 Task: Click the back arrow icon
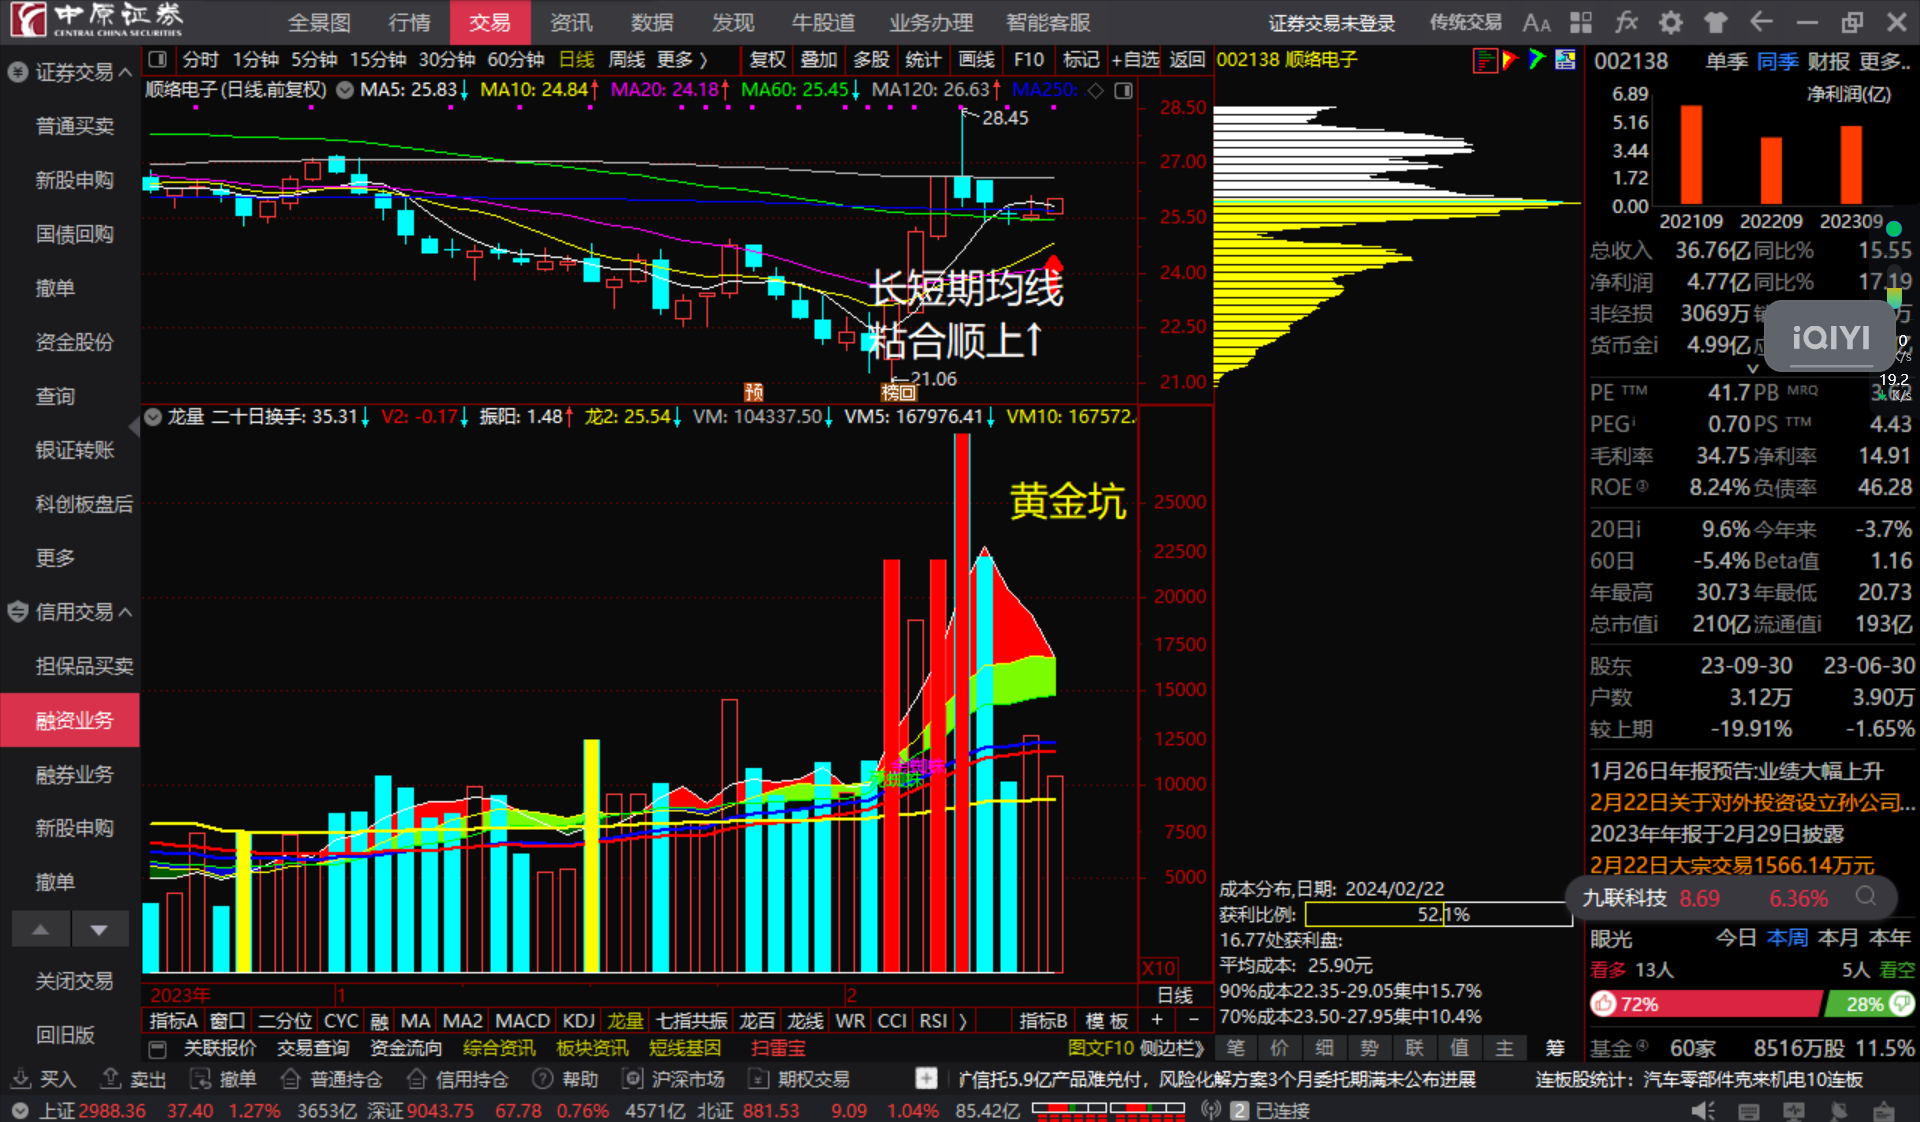1761,22
